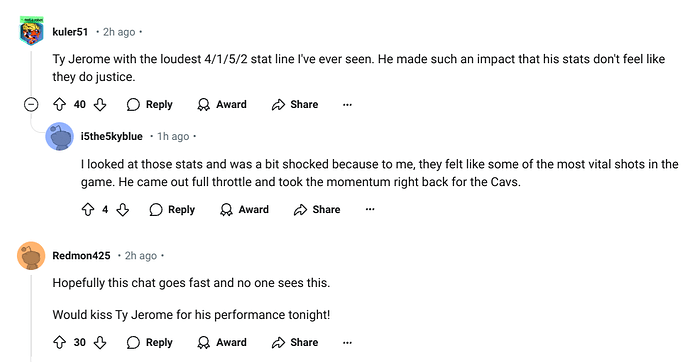This screenshot has width=690, height=362.
Task: Open more options for kuler51's comment
Action: click(347, 105)
